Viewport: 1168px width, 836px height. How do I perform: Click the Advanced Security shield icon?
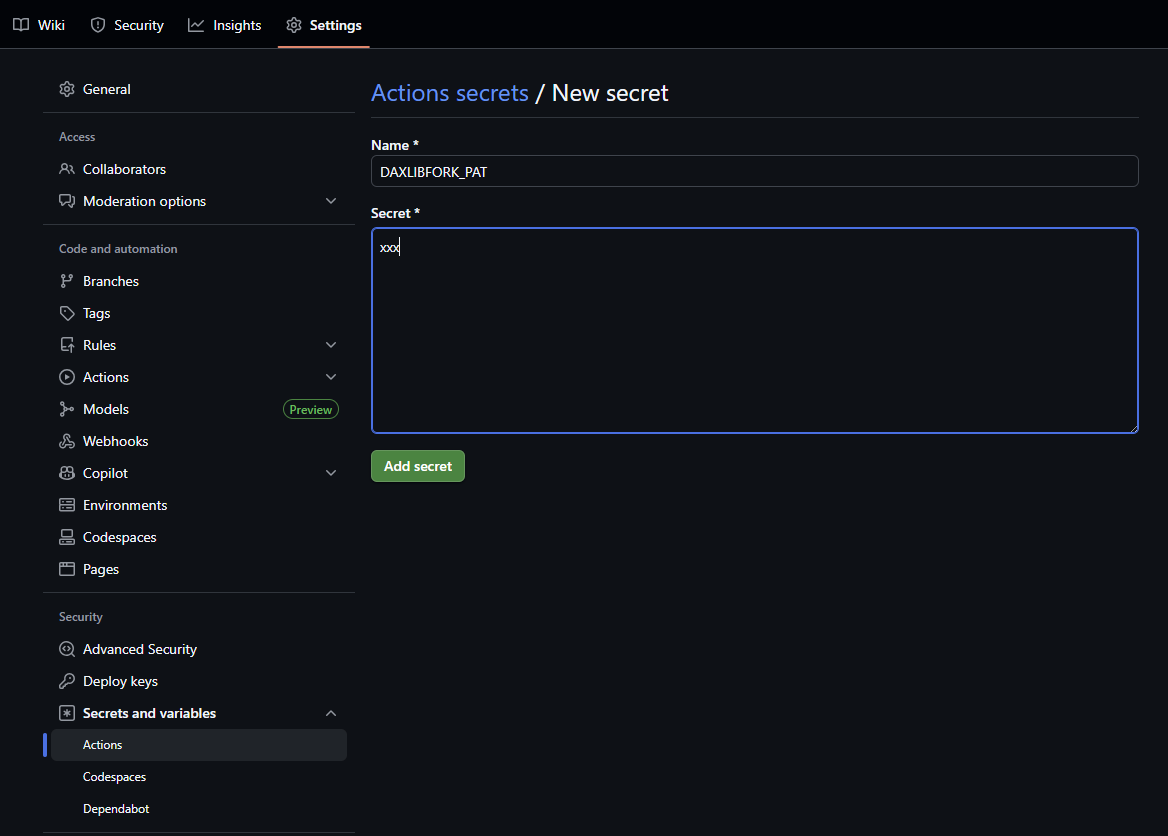[67, 649]
